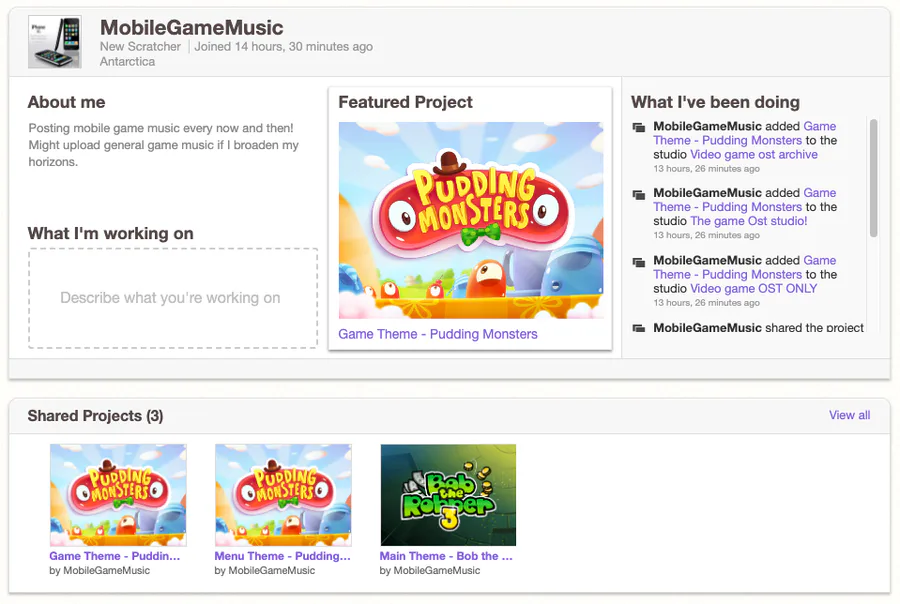This screenshot has height=604, width=900.
Task: Click the 'Featured Project' heading
Action: pos(405,102)
